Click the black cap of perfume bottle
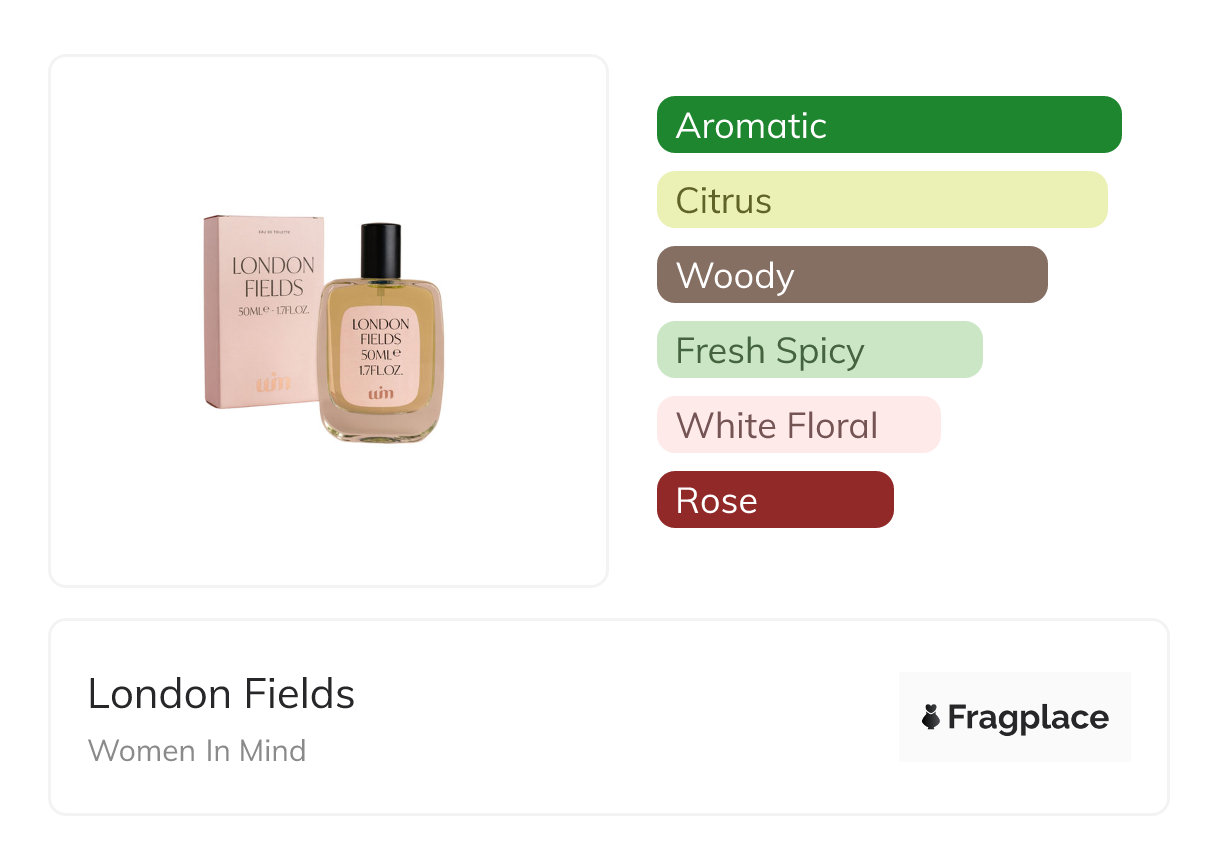The width and height of the screenshot is (1218, 864). point(380,250)
